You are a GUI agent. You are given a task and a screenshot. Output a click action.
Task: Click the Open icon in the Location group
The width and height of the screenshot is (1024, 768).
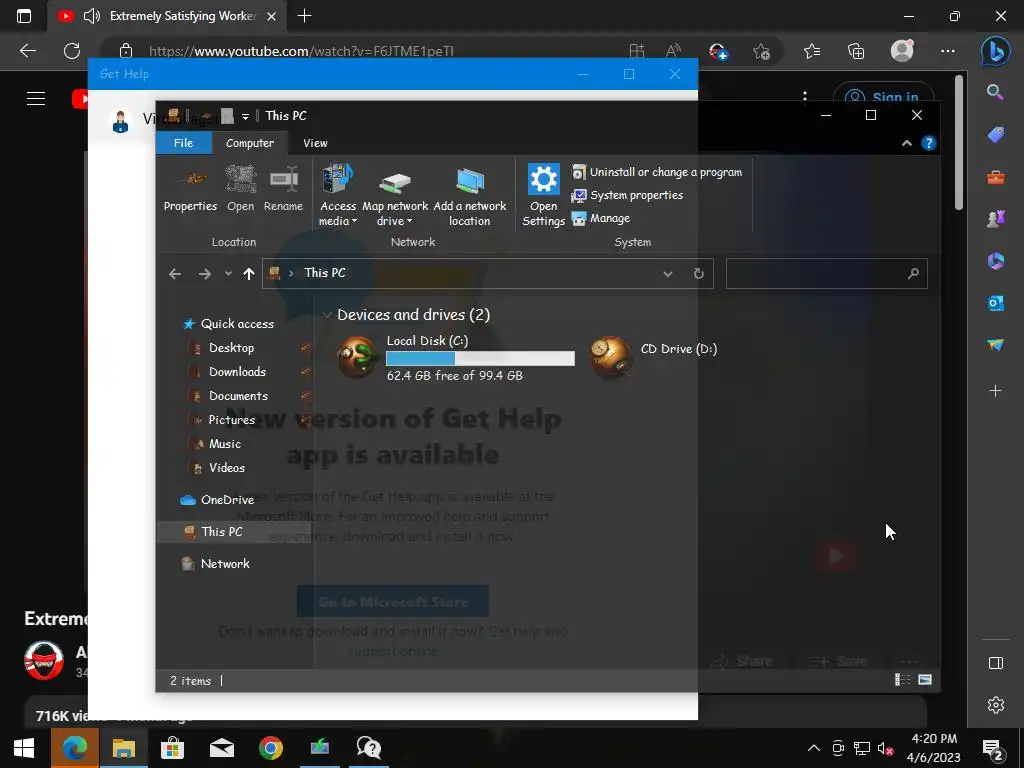coord(240,189)
